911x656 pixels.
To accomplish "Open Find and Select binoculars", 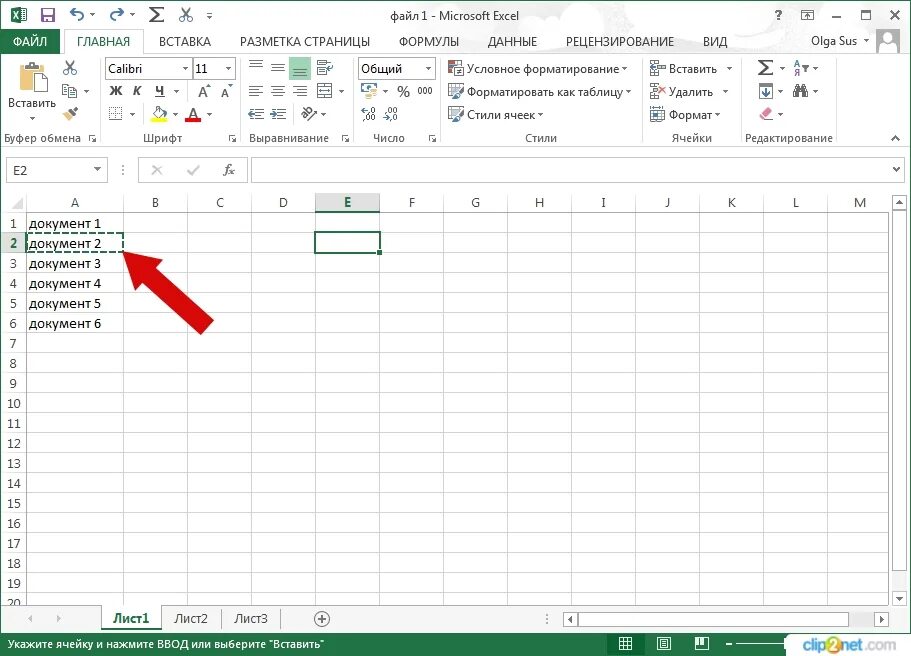I will click(800, 91).
